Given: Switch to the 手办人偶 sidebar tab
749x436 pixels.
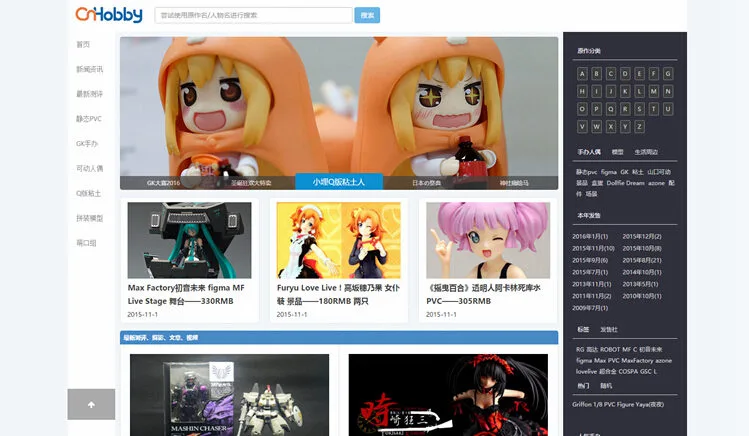Looking at the screenshot, I should tap(589, 152).
